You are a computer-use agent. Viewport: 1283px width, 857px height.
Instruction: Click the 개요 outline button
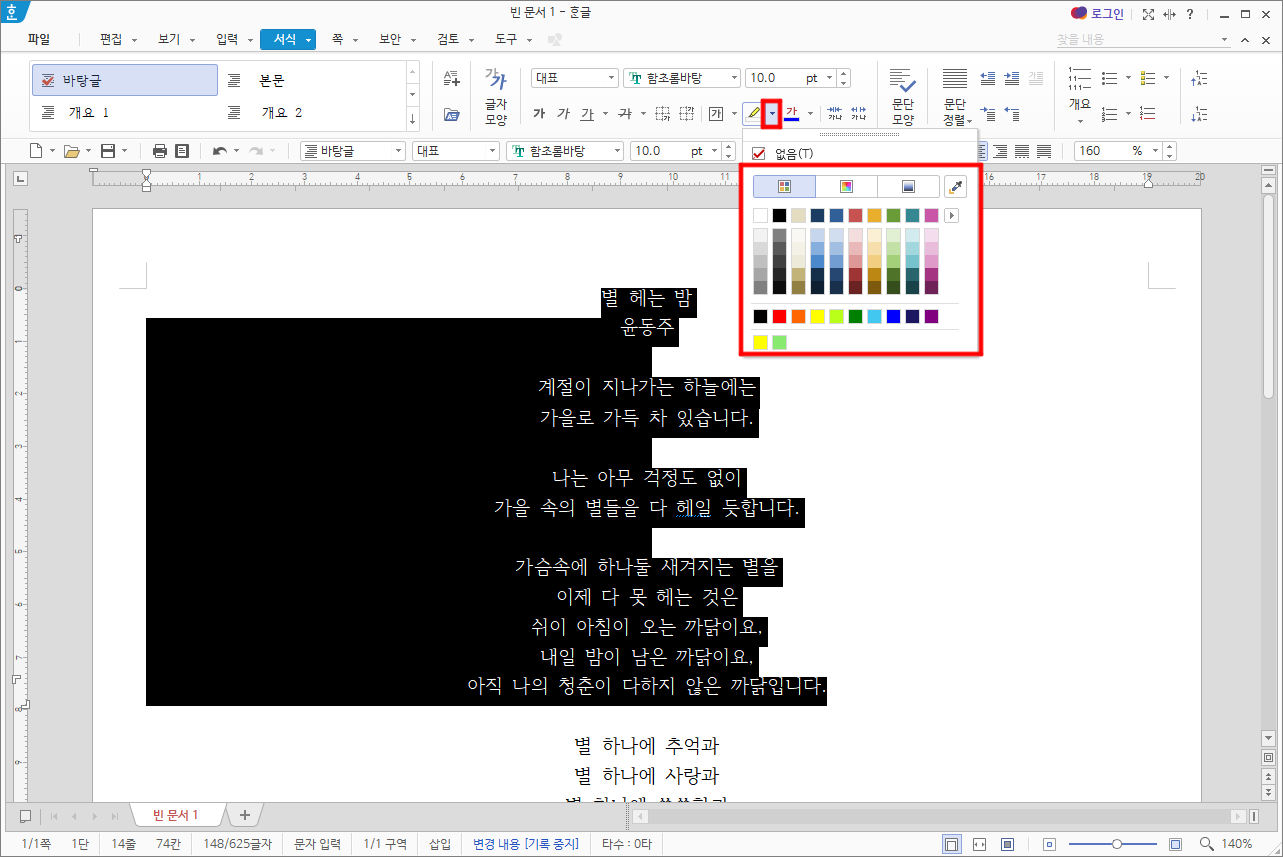tap(1080, 98)
